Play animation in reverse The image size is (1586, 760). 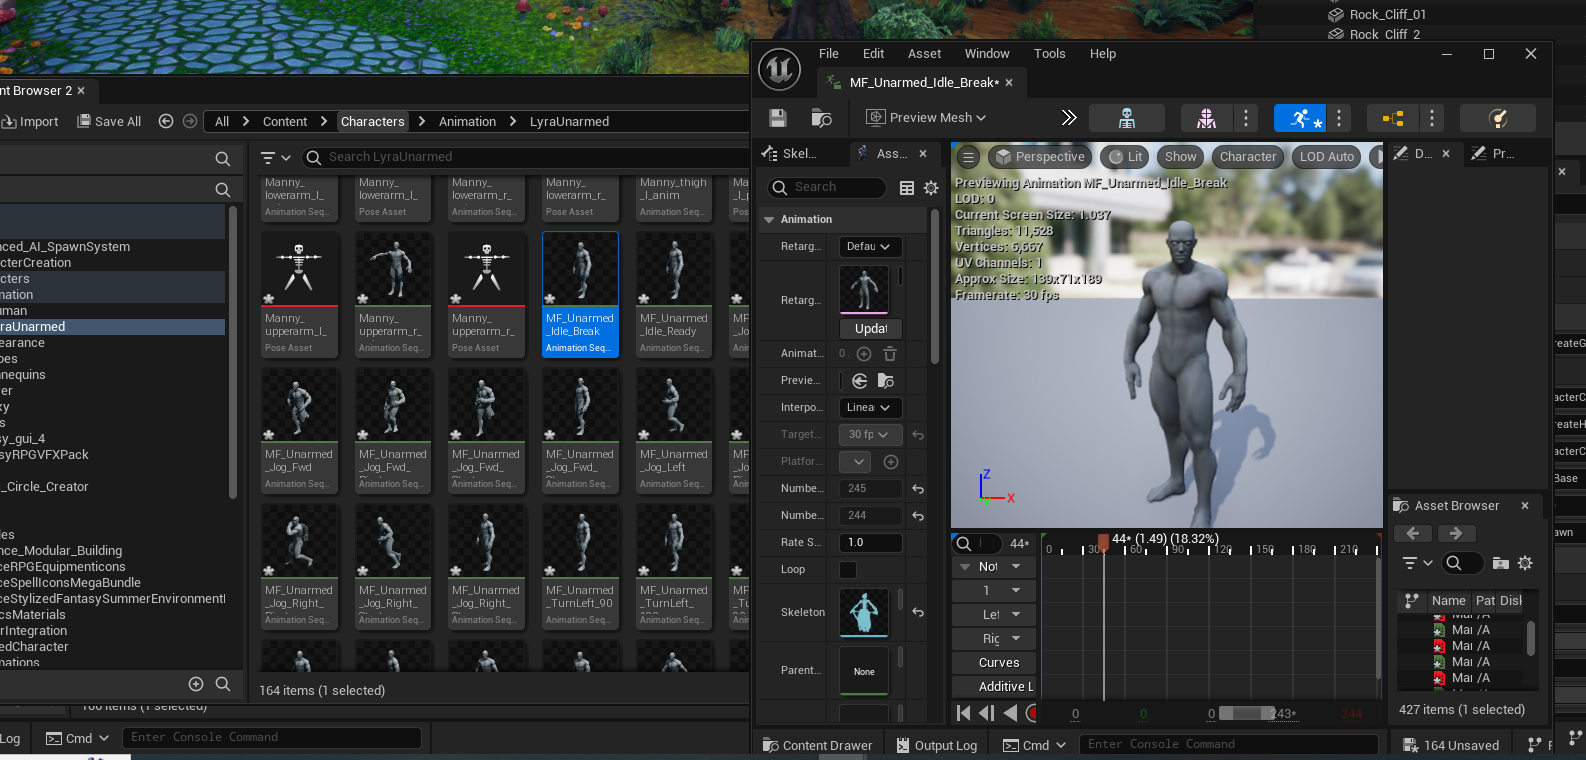tap(1010, 713)
